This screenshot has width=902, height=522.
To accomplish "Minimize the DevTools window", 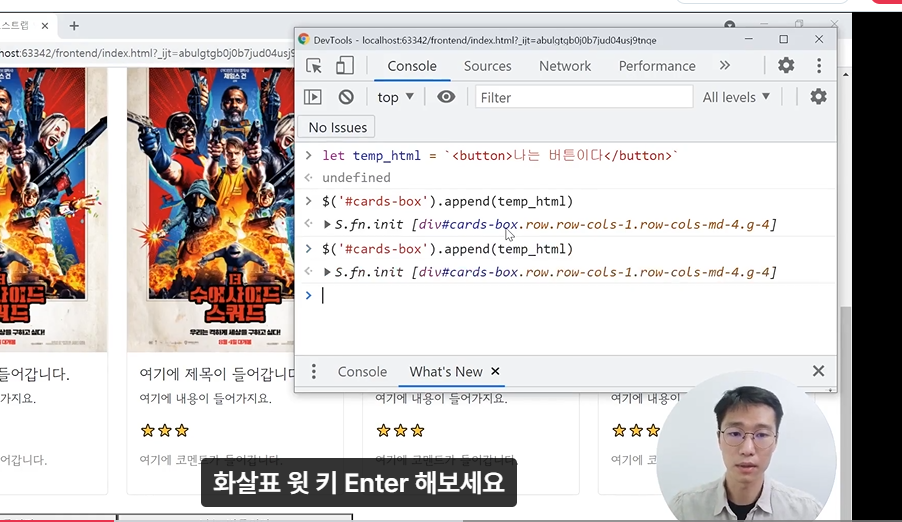I will coord(748,39).
